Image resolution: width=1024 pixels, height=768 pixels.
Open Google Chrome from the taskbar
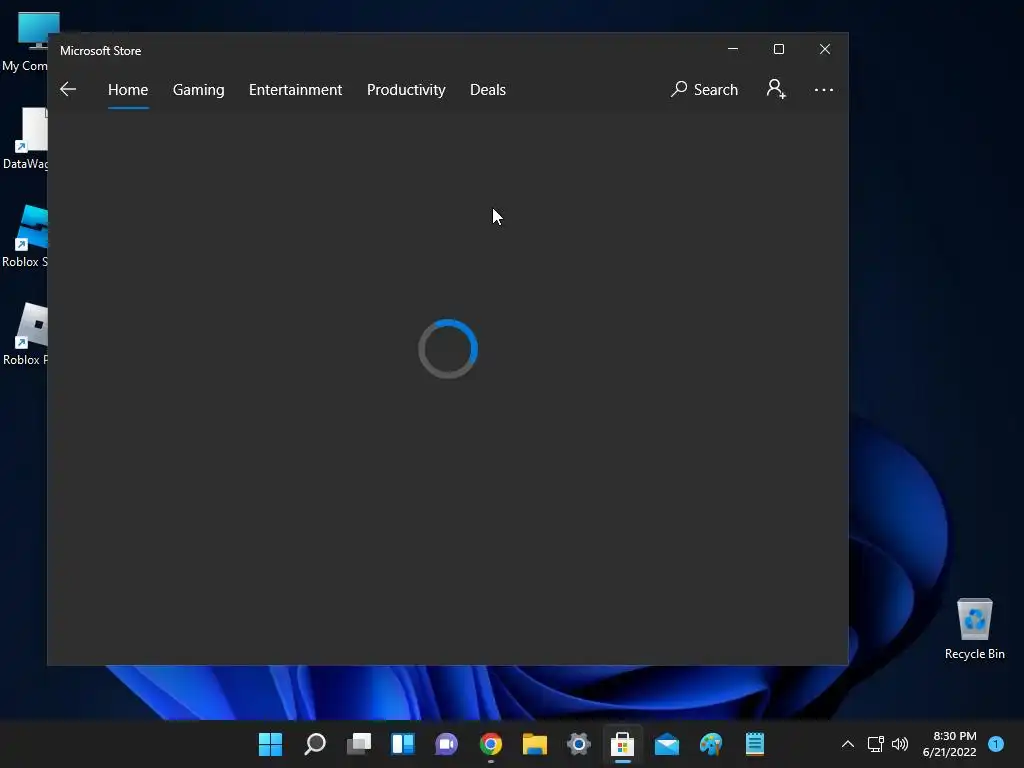491,744
